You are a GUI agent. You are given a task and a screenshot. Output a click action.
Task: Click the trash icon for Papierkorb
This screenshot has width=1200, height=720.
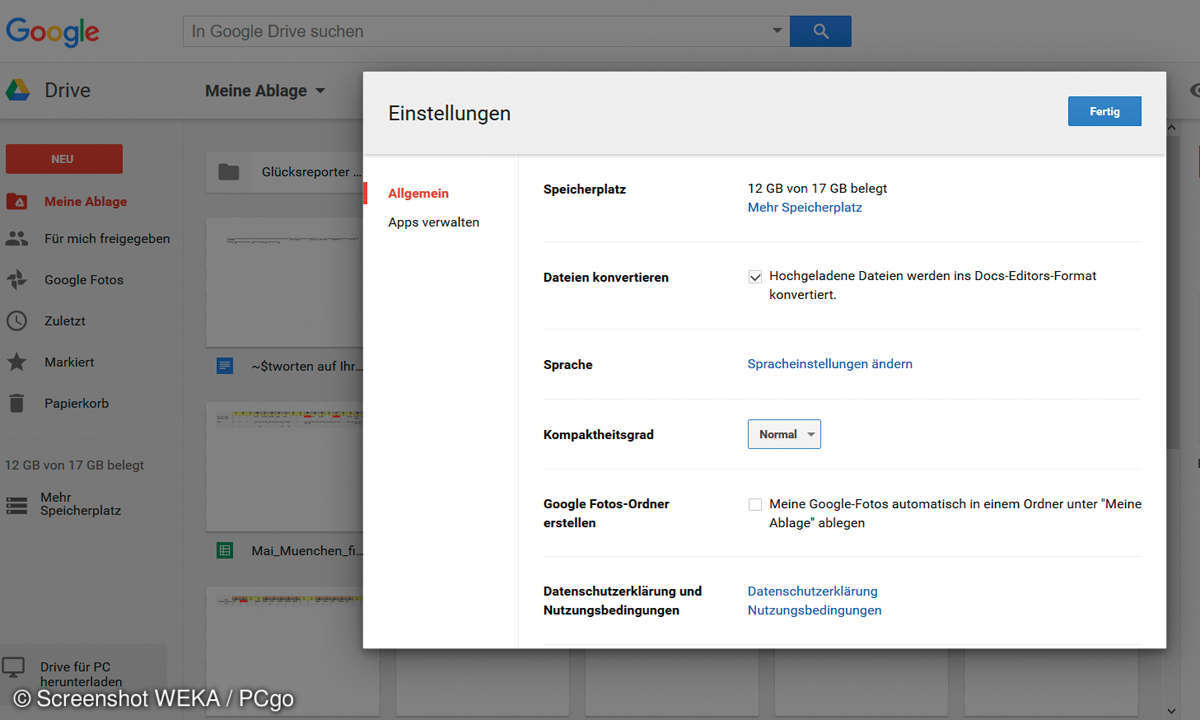[17, 403]
